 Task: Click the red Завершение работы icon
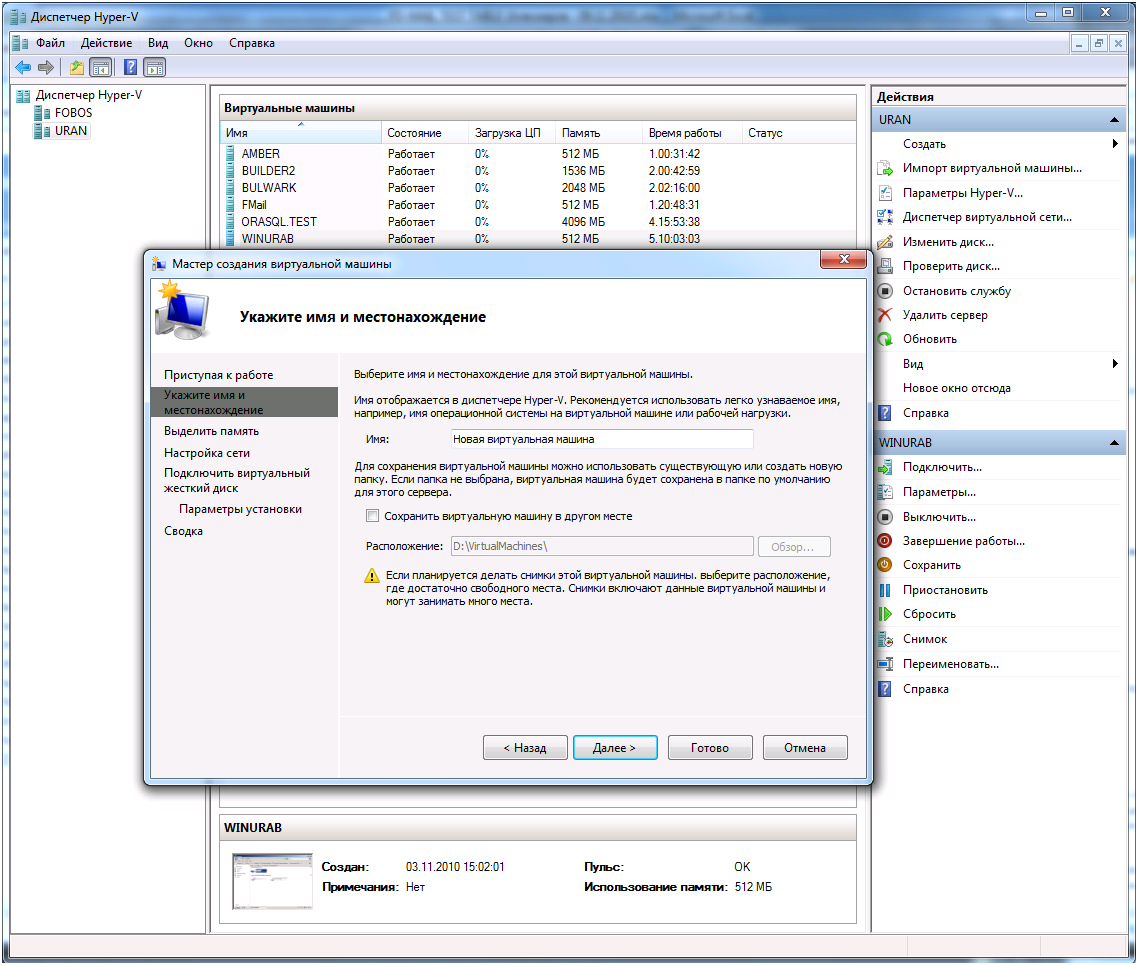(x=885, y=541)
